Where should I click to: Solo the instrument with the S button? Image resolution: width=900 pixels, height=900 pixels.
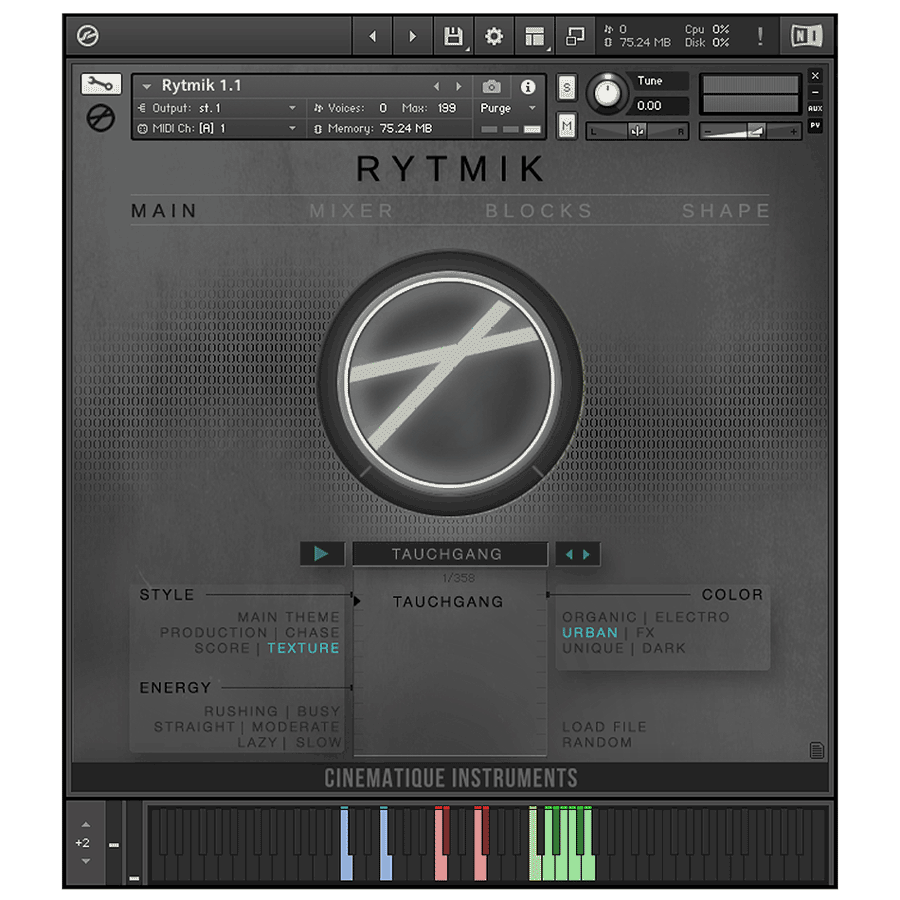pyautogui.click(x=567, y=88)
